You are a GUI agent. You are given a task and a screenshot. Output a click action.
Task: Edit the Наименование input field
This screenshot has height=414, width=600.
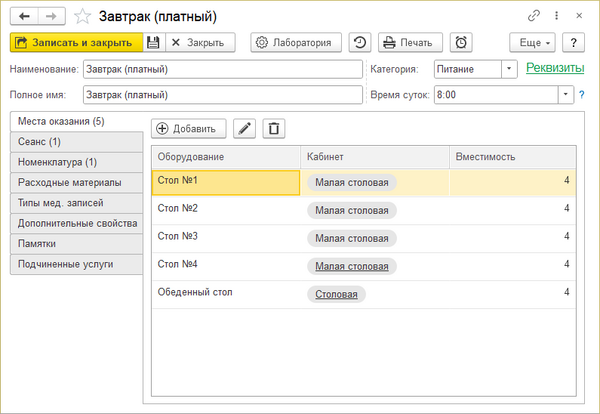223,69
